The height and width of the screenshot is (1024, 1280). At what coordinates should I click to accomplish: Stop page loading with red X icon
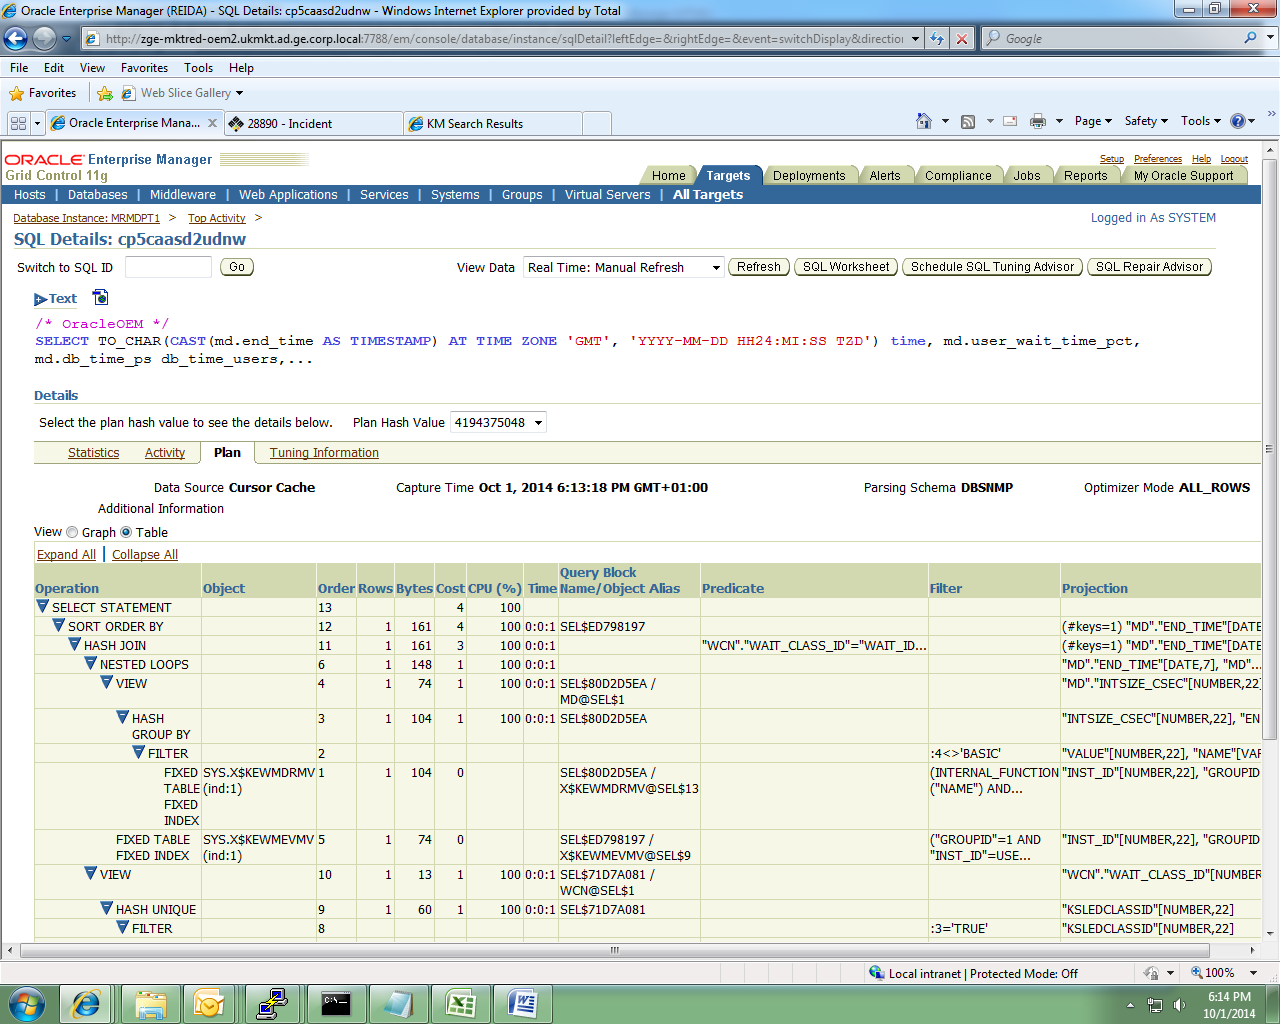(962, 38)
